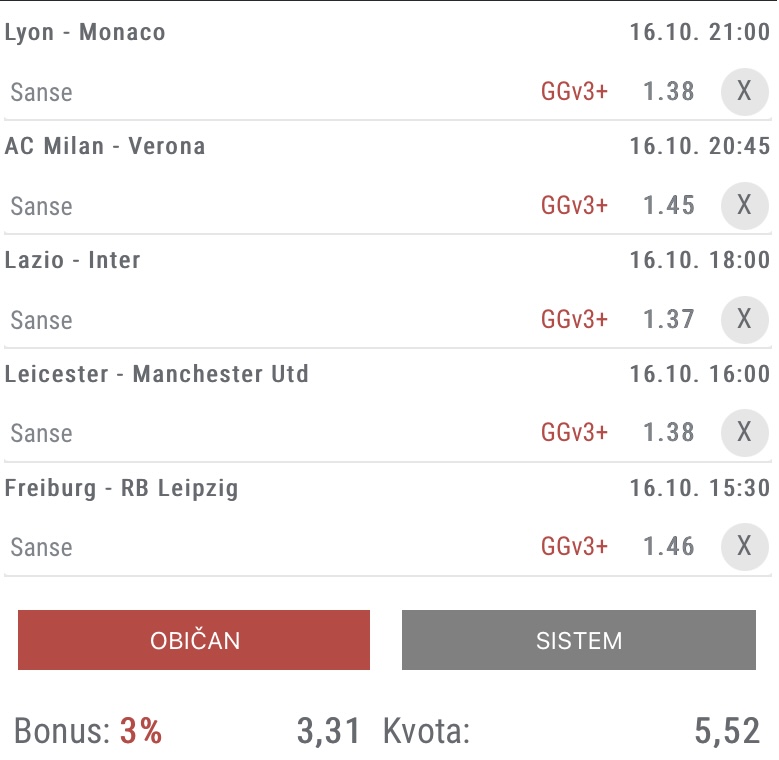Open the Lyon - Monaco match title
The image size is (779, 760).
(x=85, y=32)
